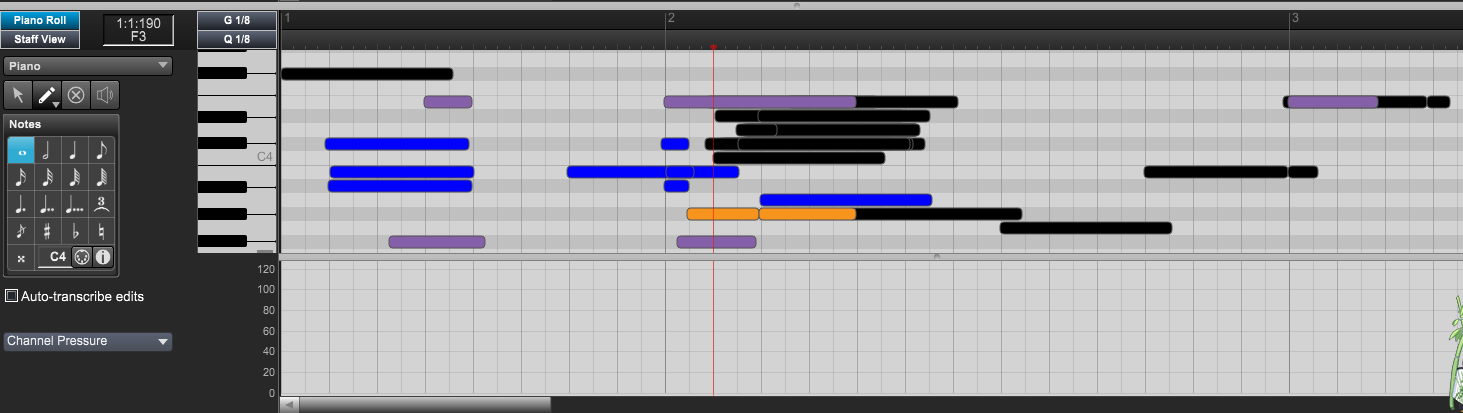Select the triplet note modifier

pyautogui.click(x=101, y=205)
